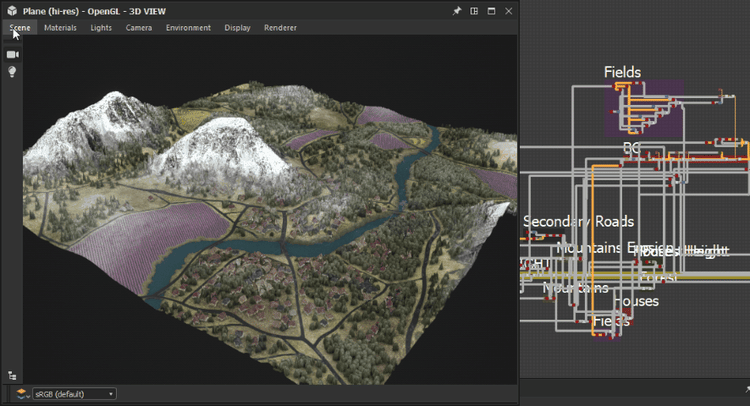
Task: Open the Camera menu
Action: pos(139,28)
